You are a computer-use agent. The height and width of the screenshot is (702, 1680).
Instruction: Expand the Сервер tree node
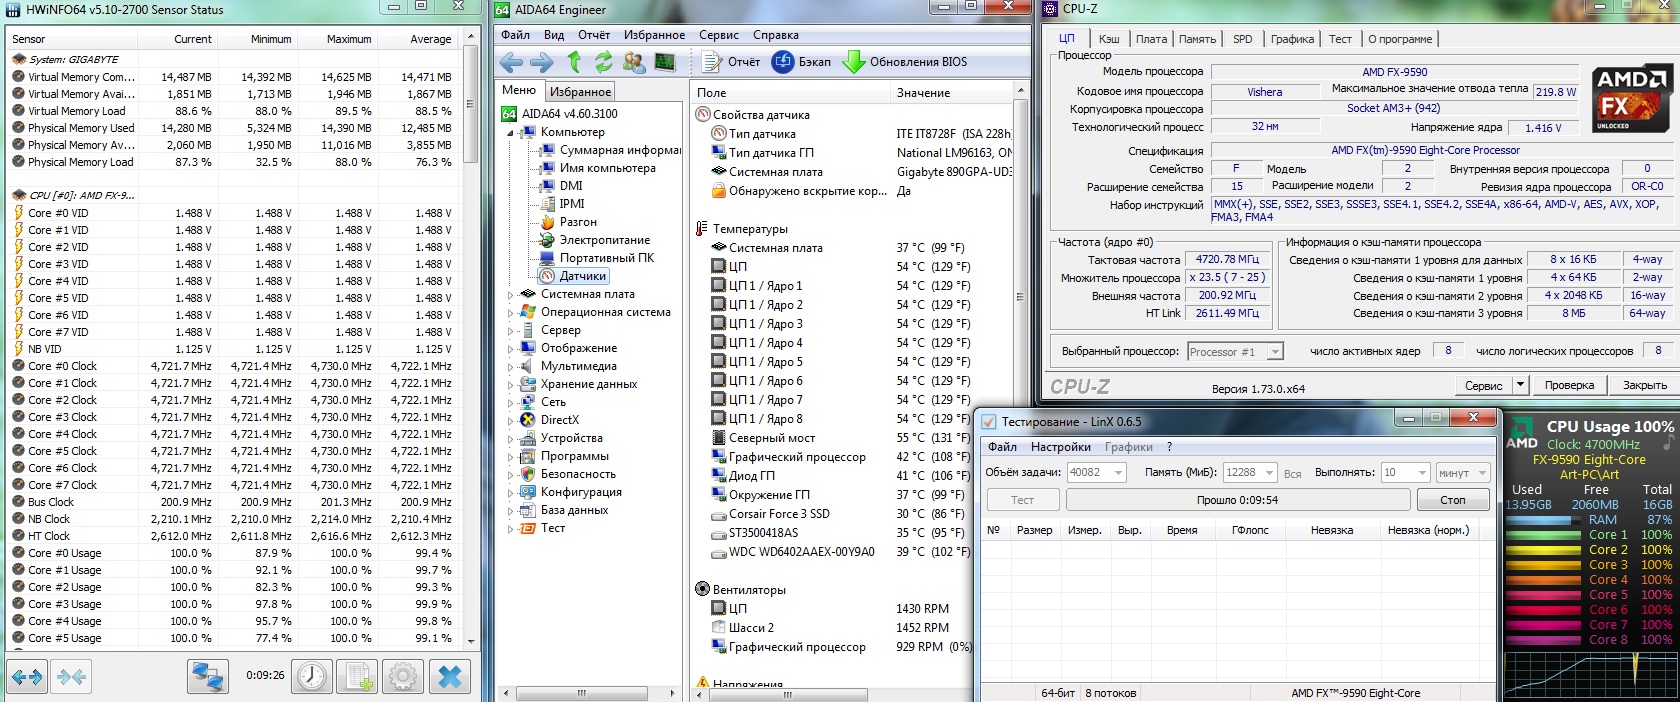tap(510, 330)
